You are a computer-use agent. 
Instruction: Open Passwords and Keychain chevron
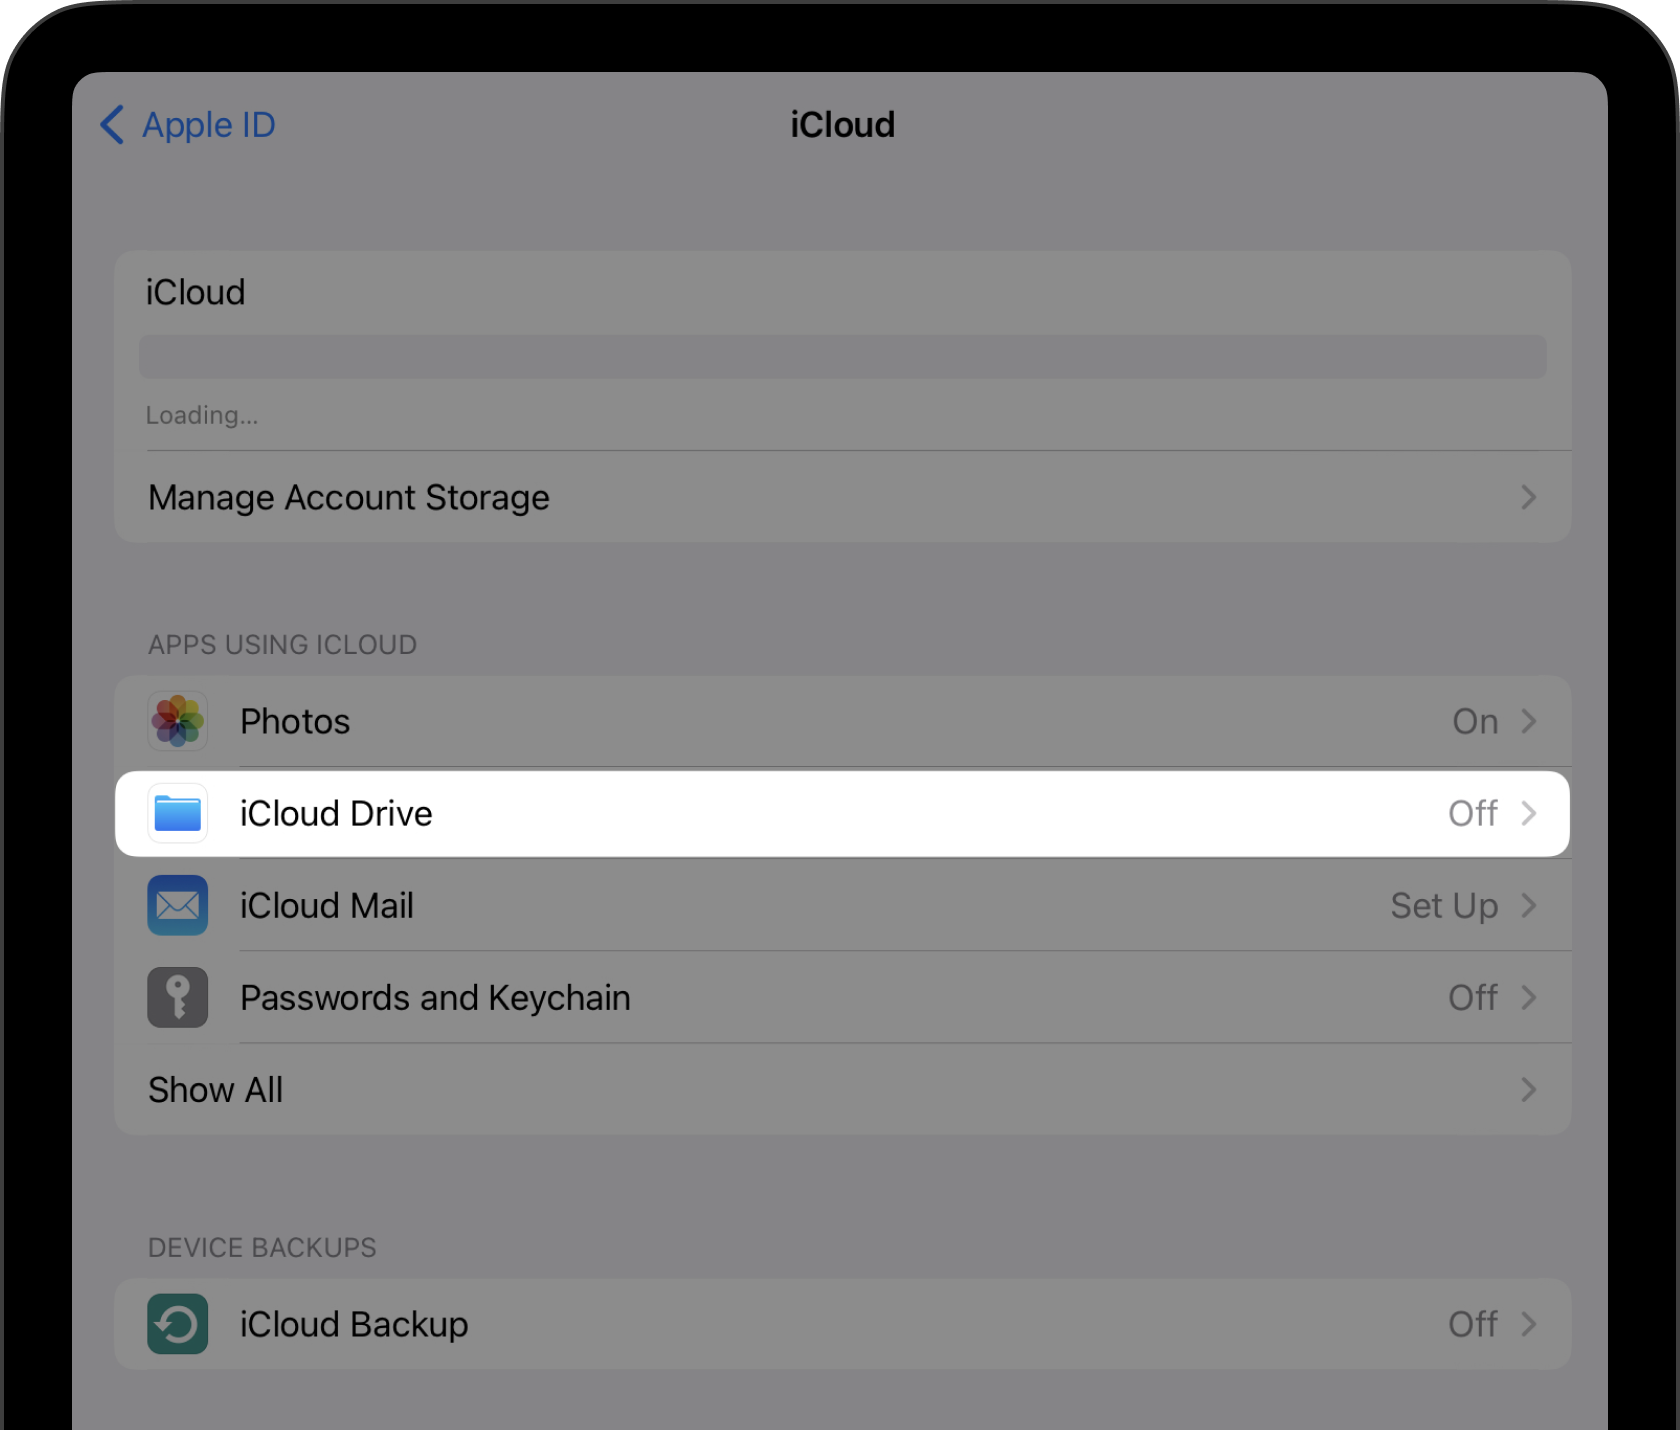tap(1528, 997)
